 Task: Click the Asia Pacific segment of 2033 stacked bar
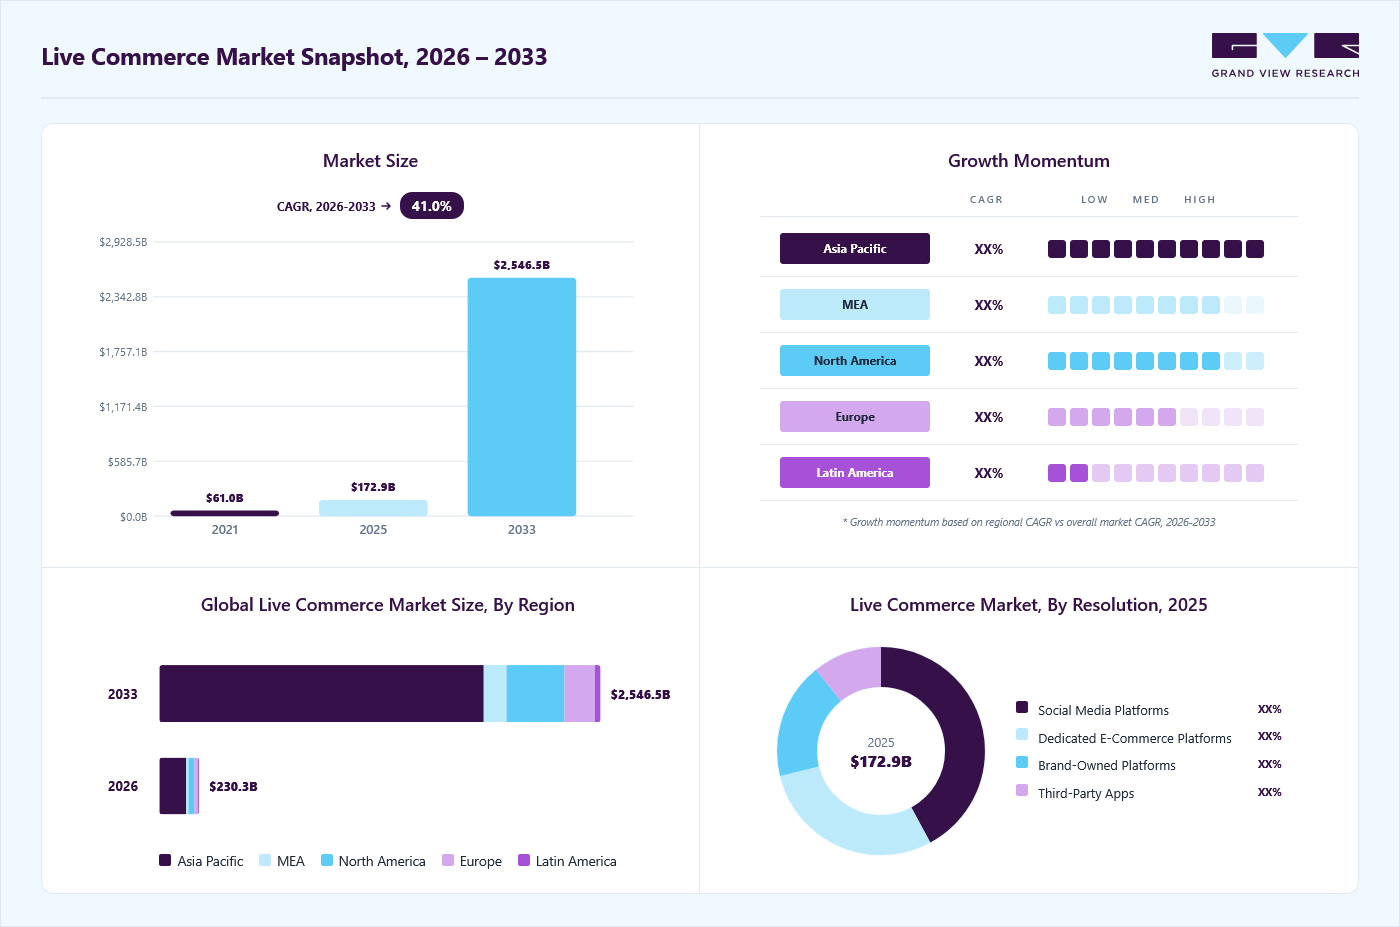pos(321,693)
